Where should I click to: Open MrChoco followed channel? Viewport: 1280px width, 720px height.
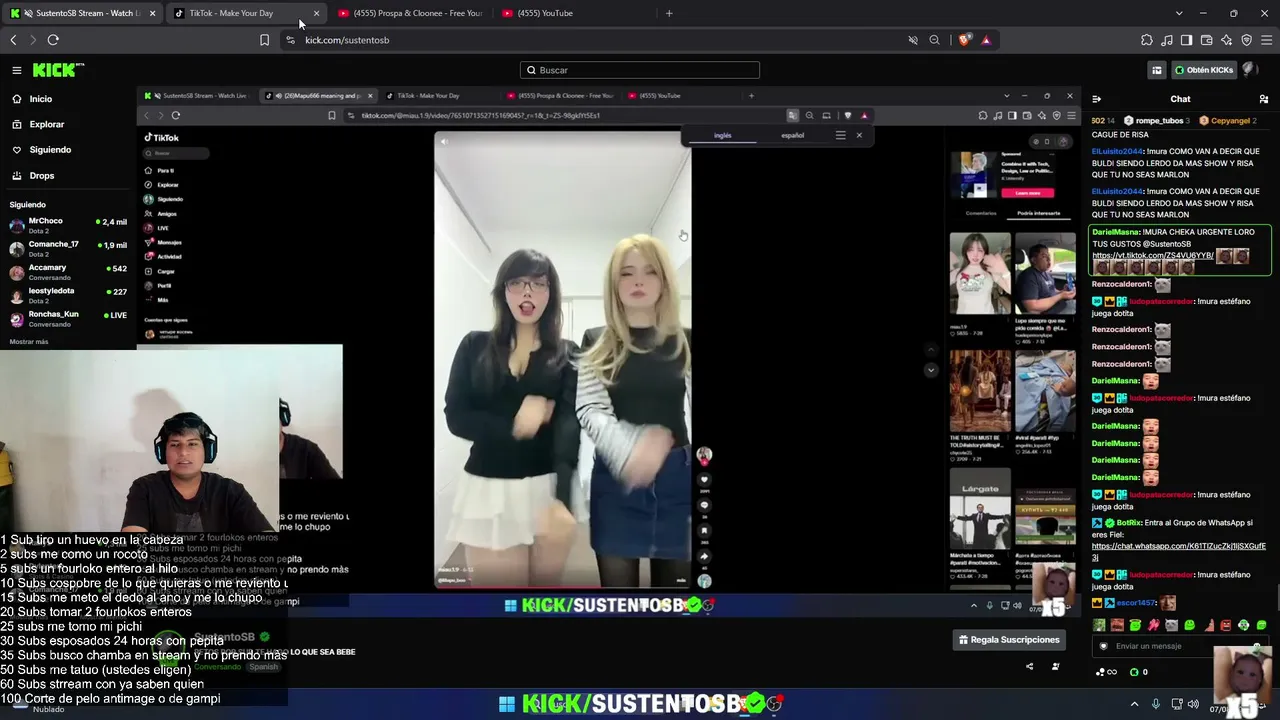tap(68, 225)
